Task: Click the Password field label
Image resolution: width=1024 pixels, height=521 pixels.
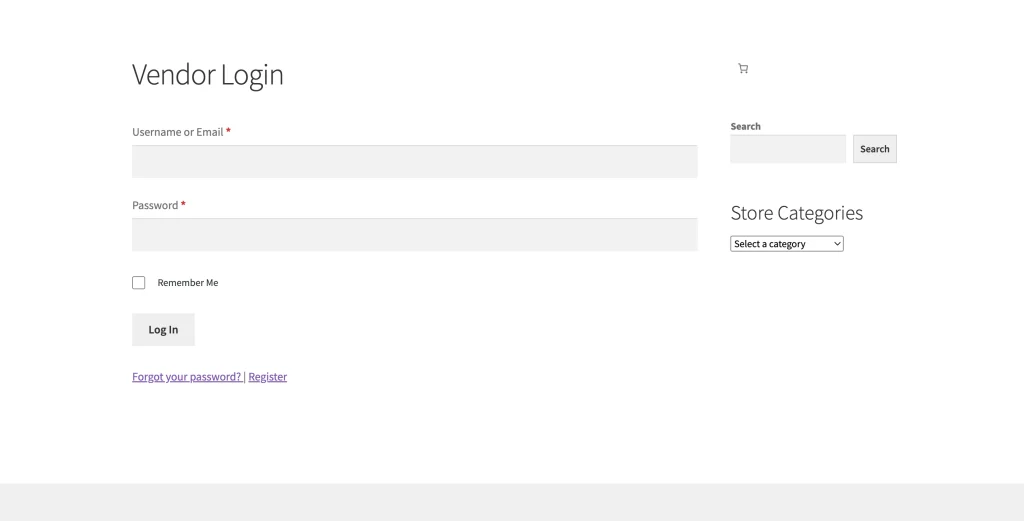Action: click(154, 205)
